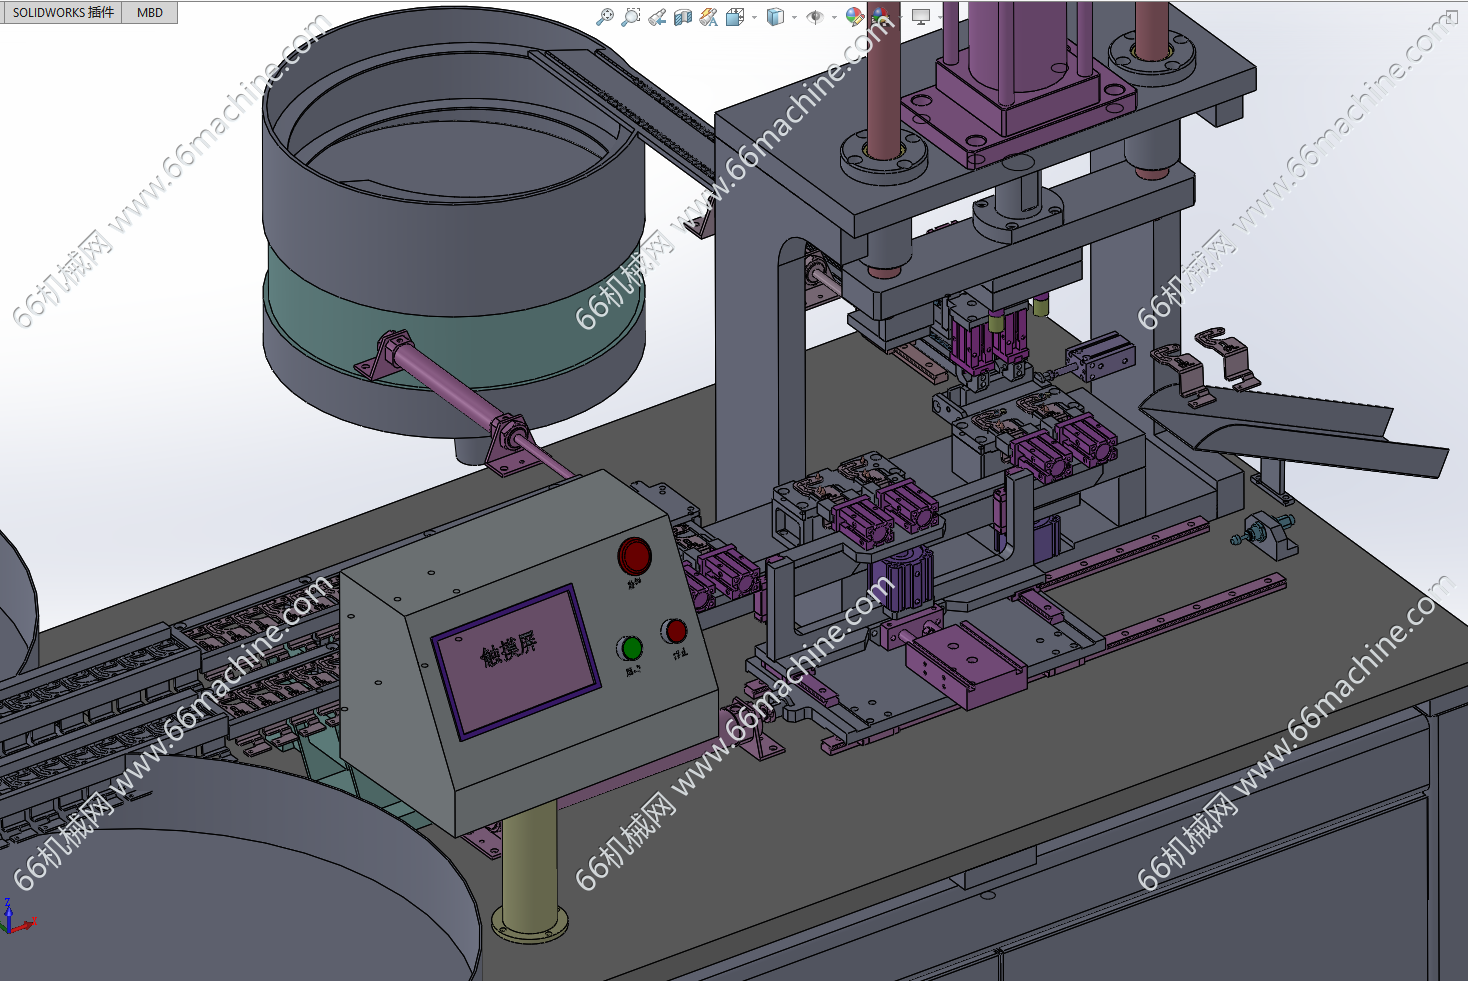Image resolution: width=1468 pixels, height=981 pixels.
Task: Expand the View Orientation dropdown arrow
Action: pos(754,17)
